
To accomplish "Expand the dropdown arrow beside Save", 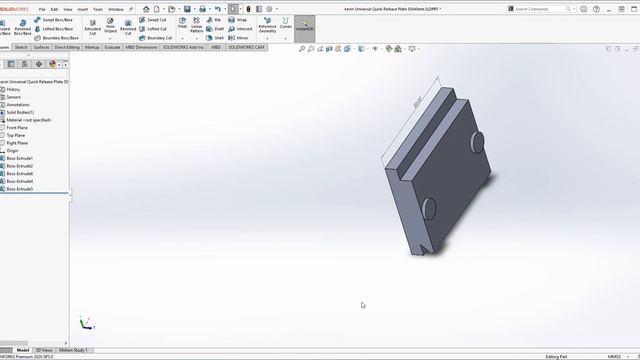I will coord(195,9).
